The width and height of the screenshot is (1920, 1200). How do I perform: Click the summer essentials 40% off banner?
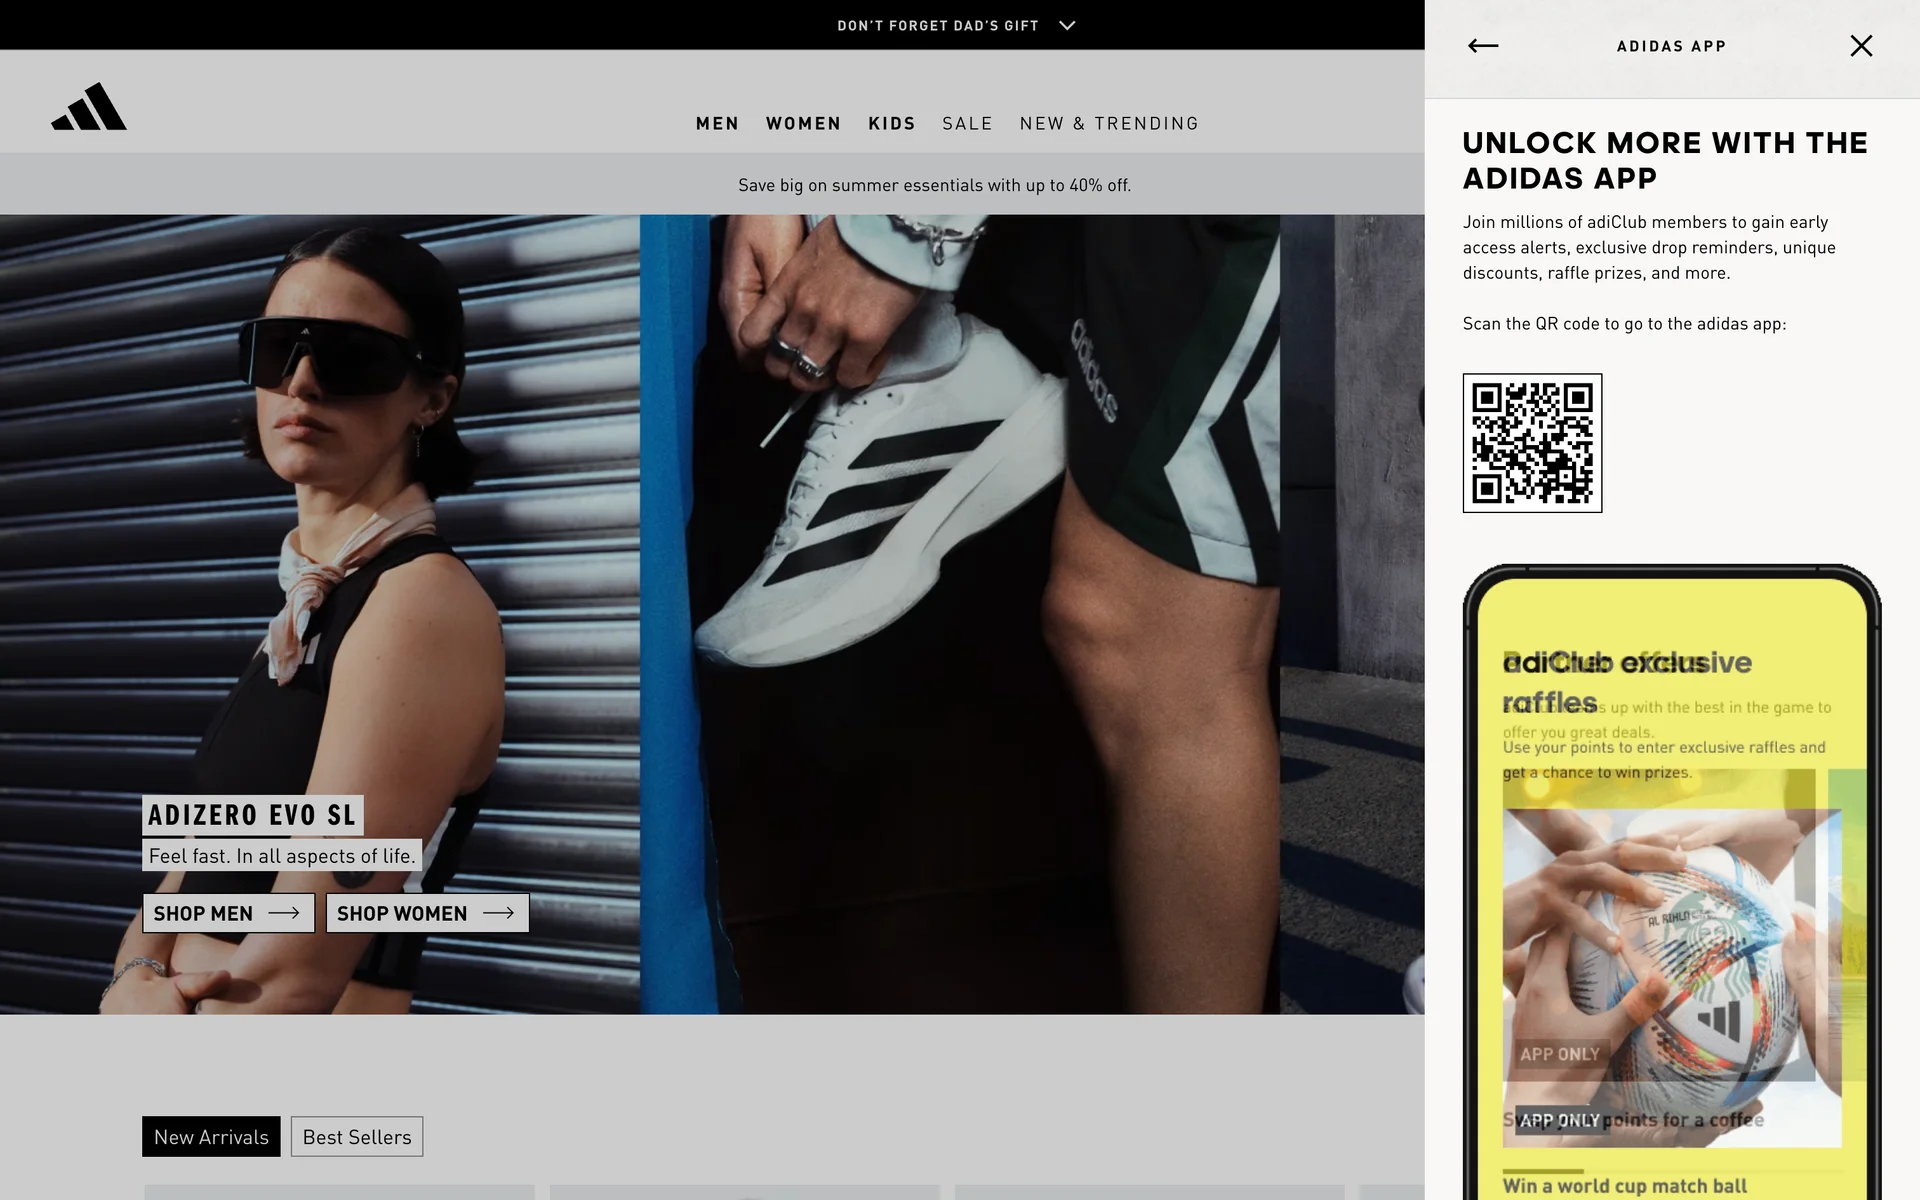click(x=934, y=185)
